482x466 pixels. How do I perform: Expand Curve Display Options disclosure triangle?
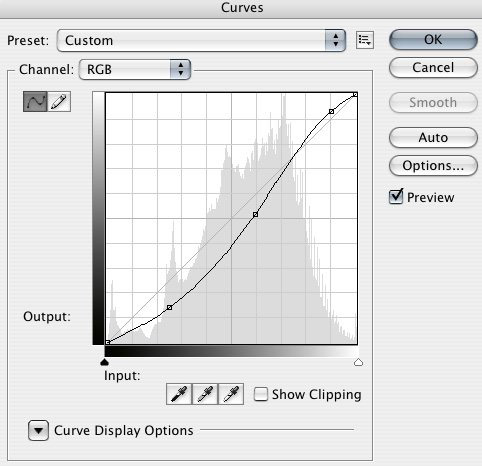pyautogui.click(x=38, y=430)
